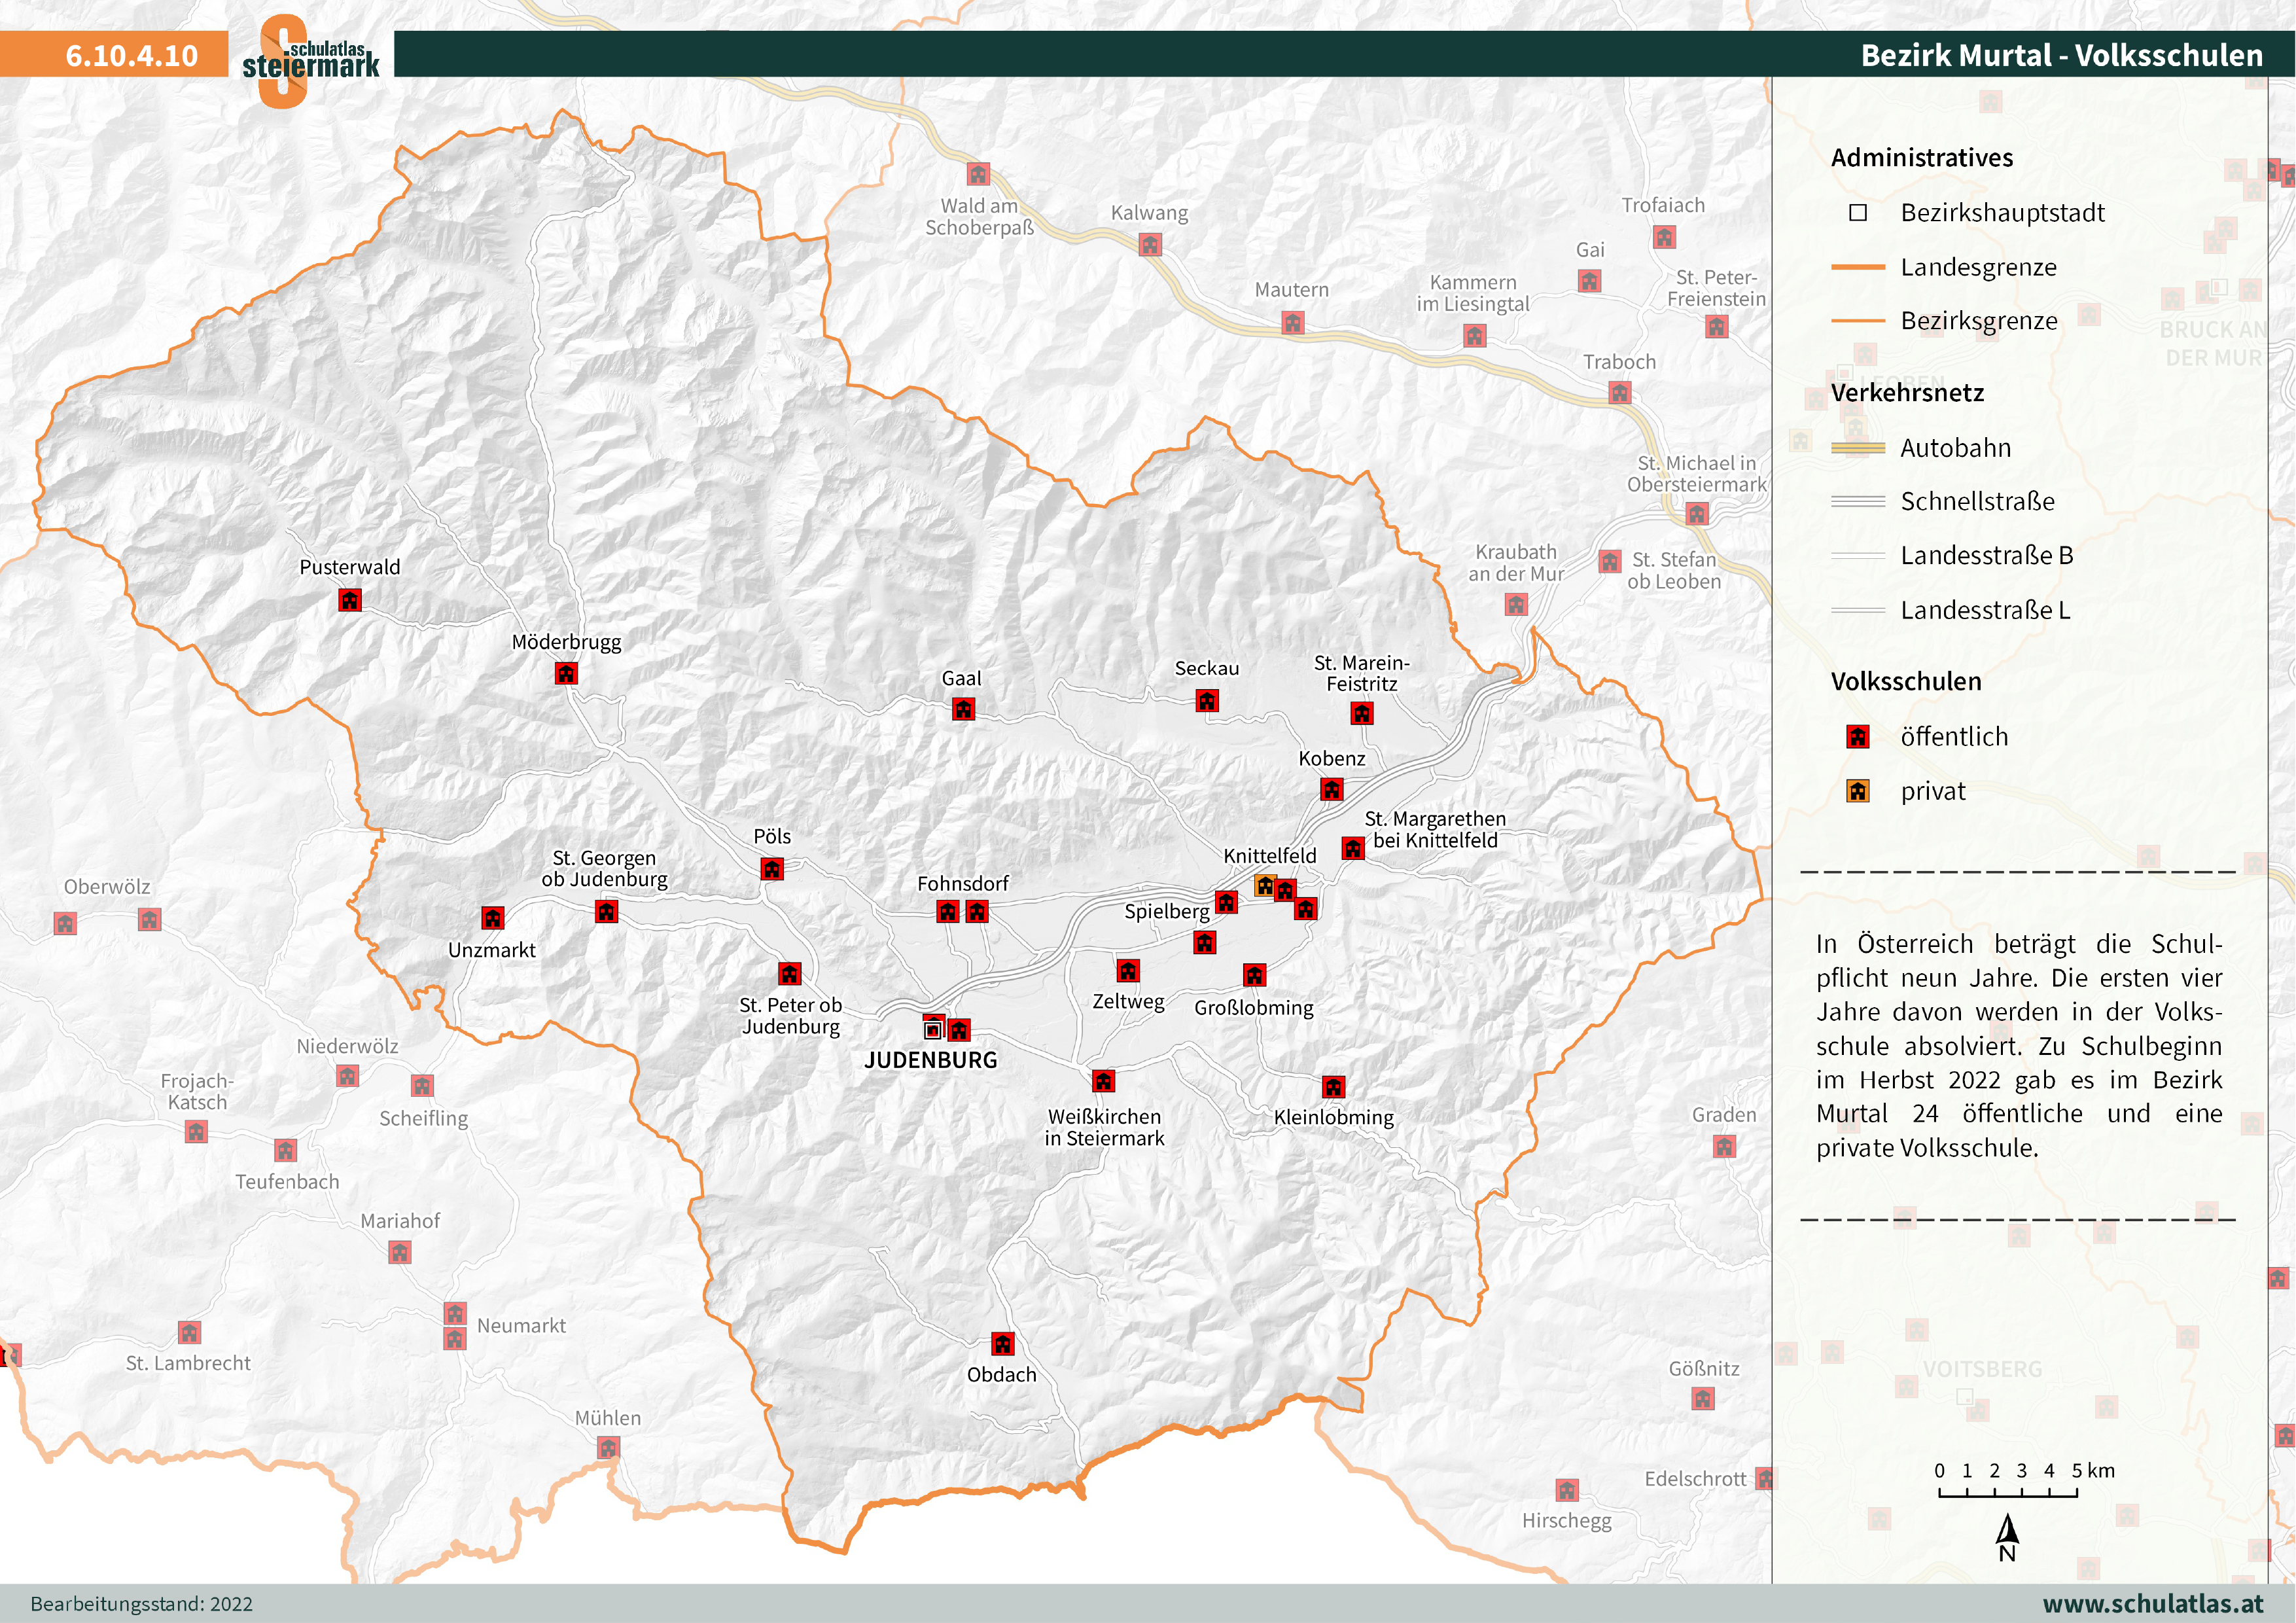
Task: Click the Pusterwald school icon
Action: (349, 600)
